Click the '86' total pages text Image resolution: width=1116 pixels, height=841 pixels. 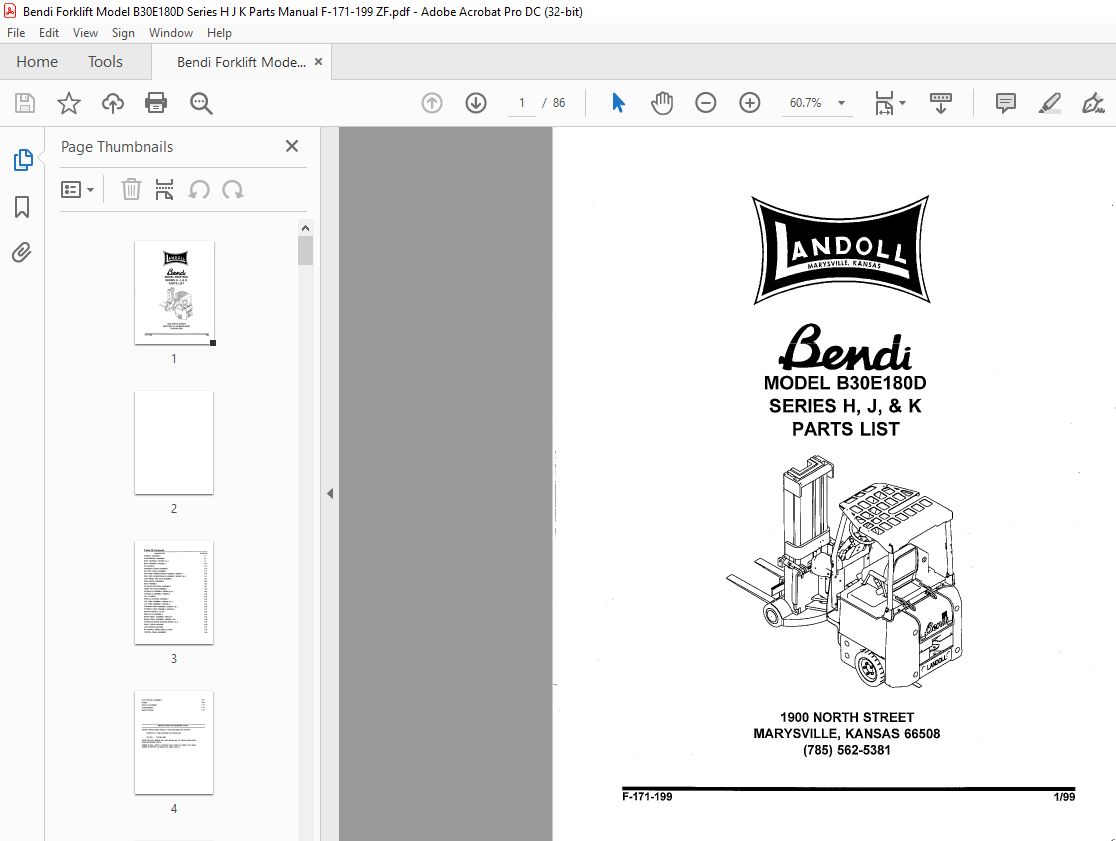click(559, 103)
